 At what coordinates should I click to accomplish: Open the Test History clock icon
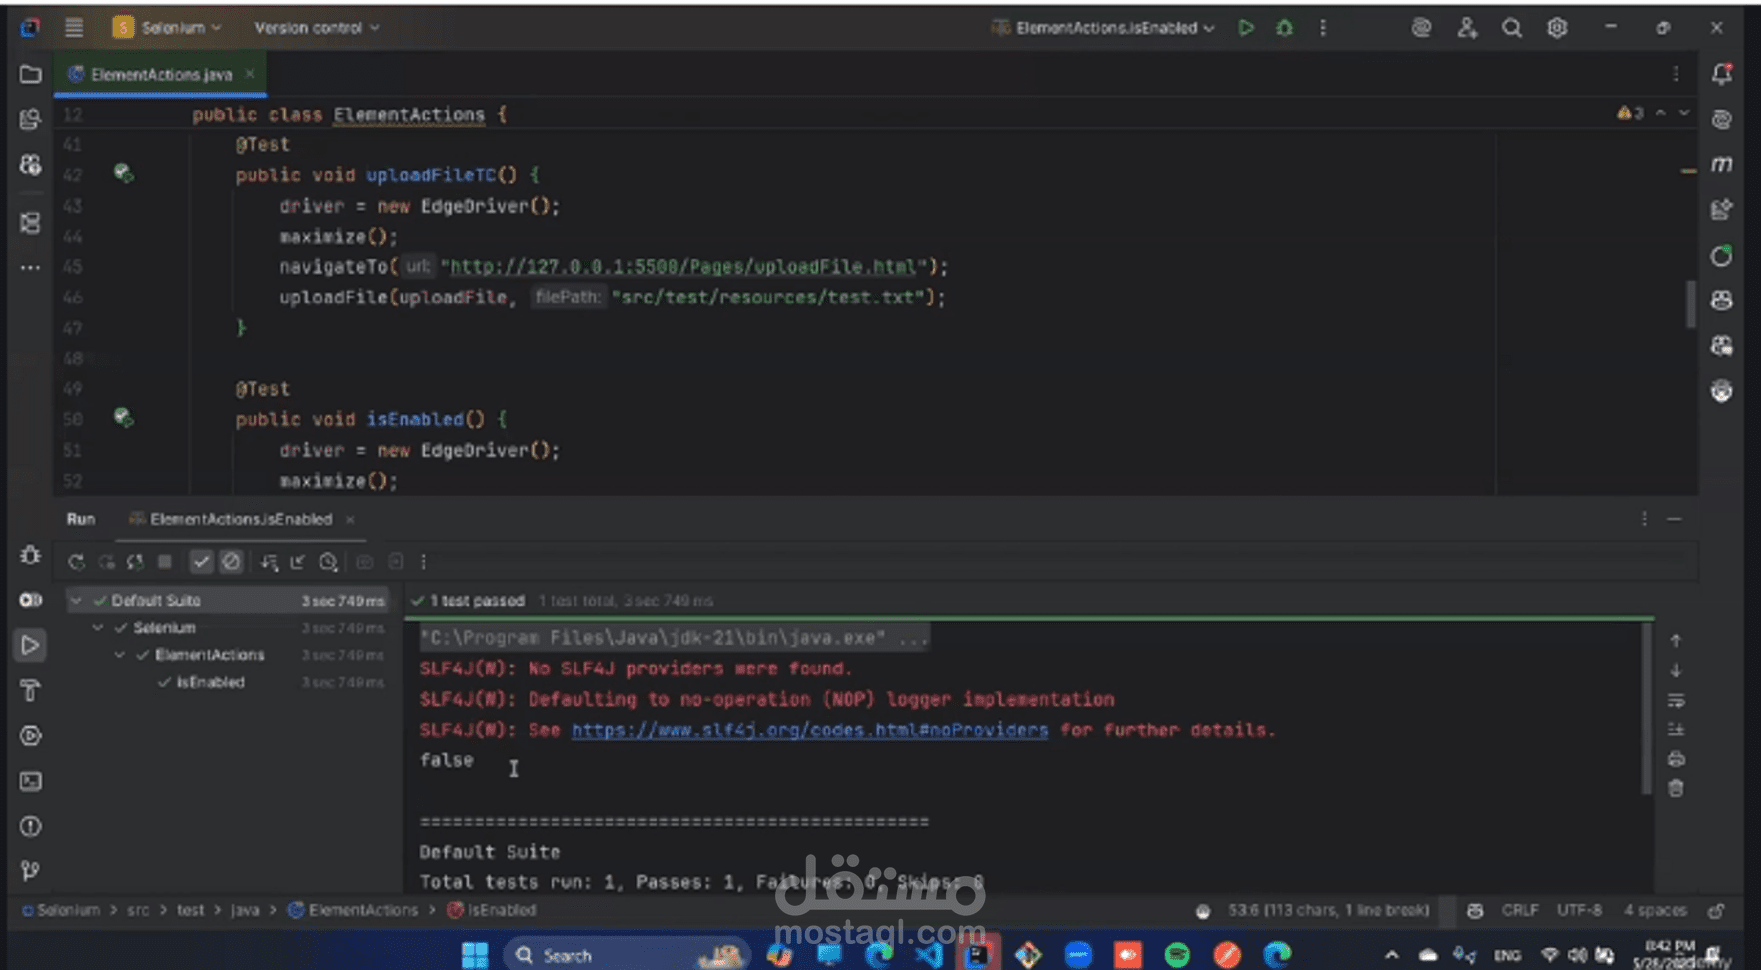(328, 562)
